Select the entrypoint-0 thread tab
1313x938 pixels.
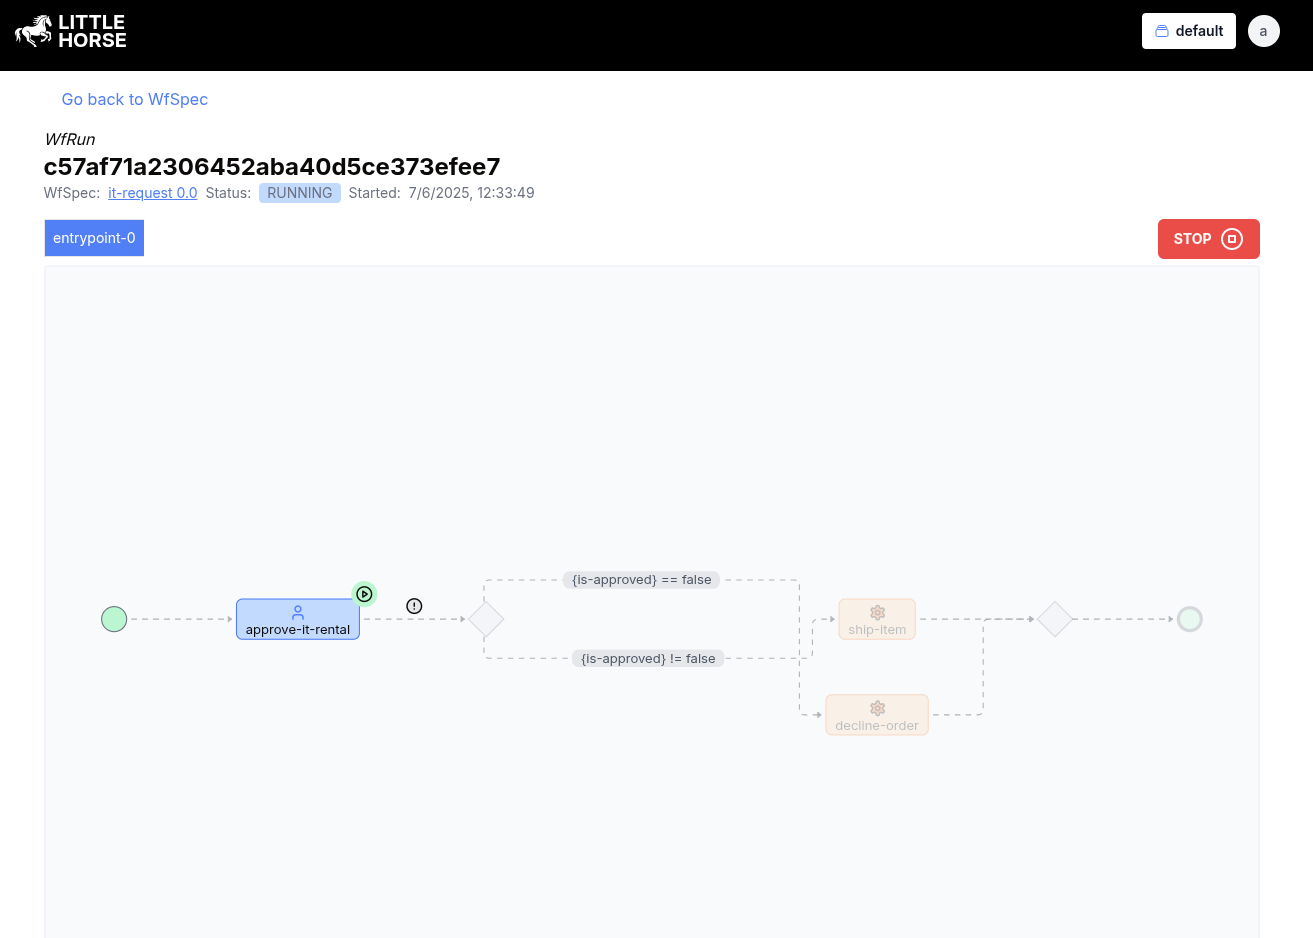point(94,238)
